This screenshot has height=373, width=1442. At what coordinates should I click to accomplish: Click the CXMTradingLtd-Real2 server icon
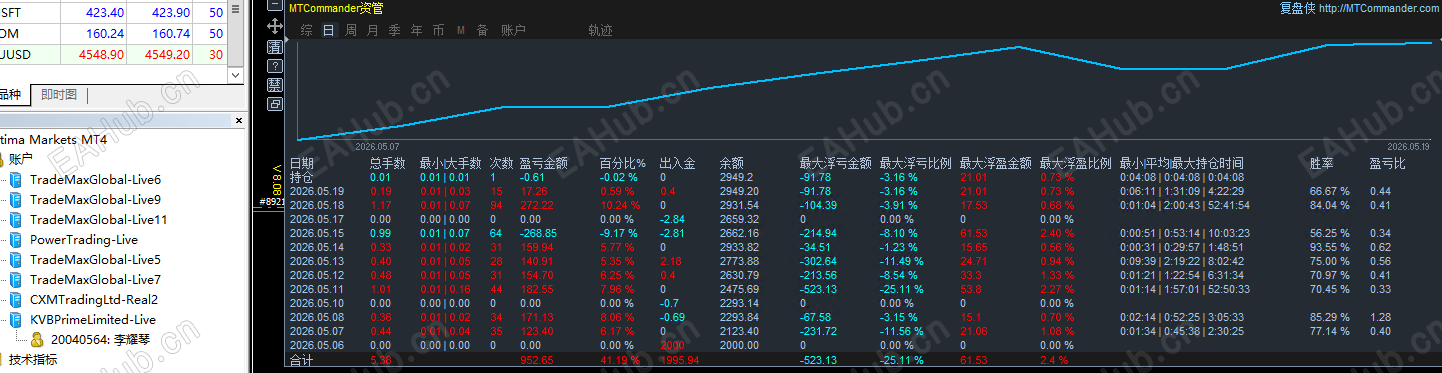tap(15, 300)
